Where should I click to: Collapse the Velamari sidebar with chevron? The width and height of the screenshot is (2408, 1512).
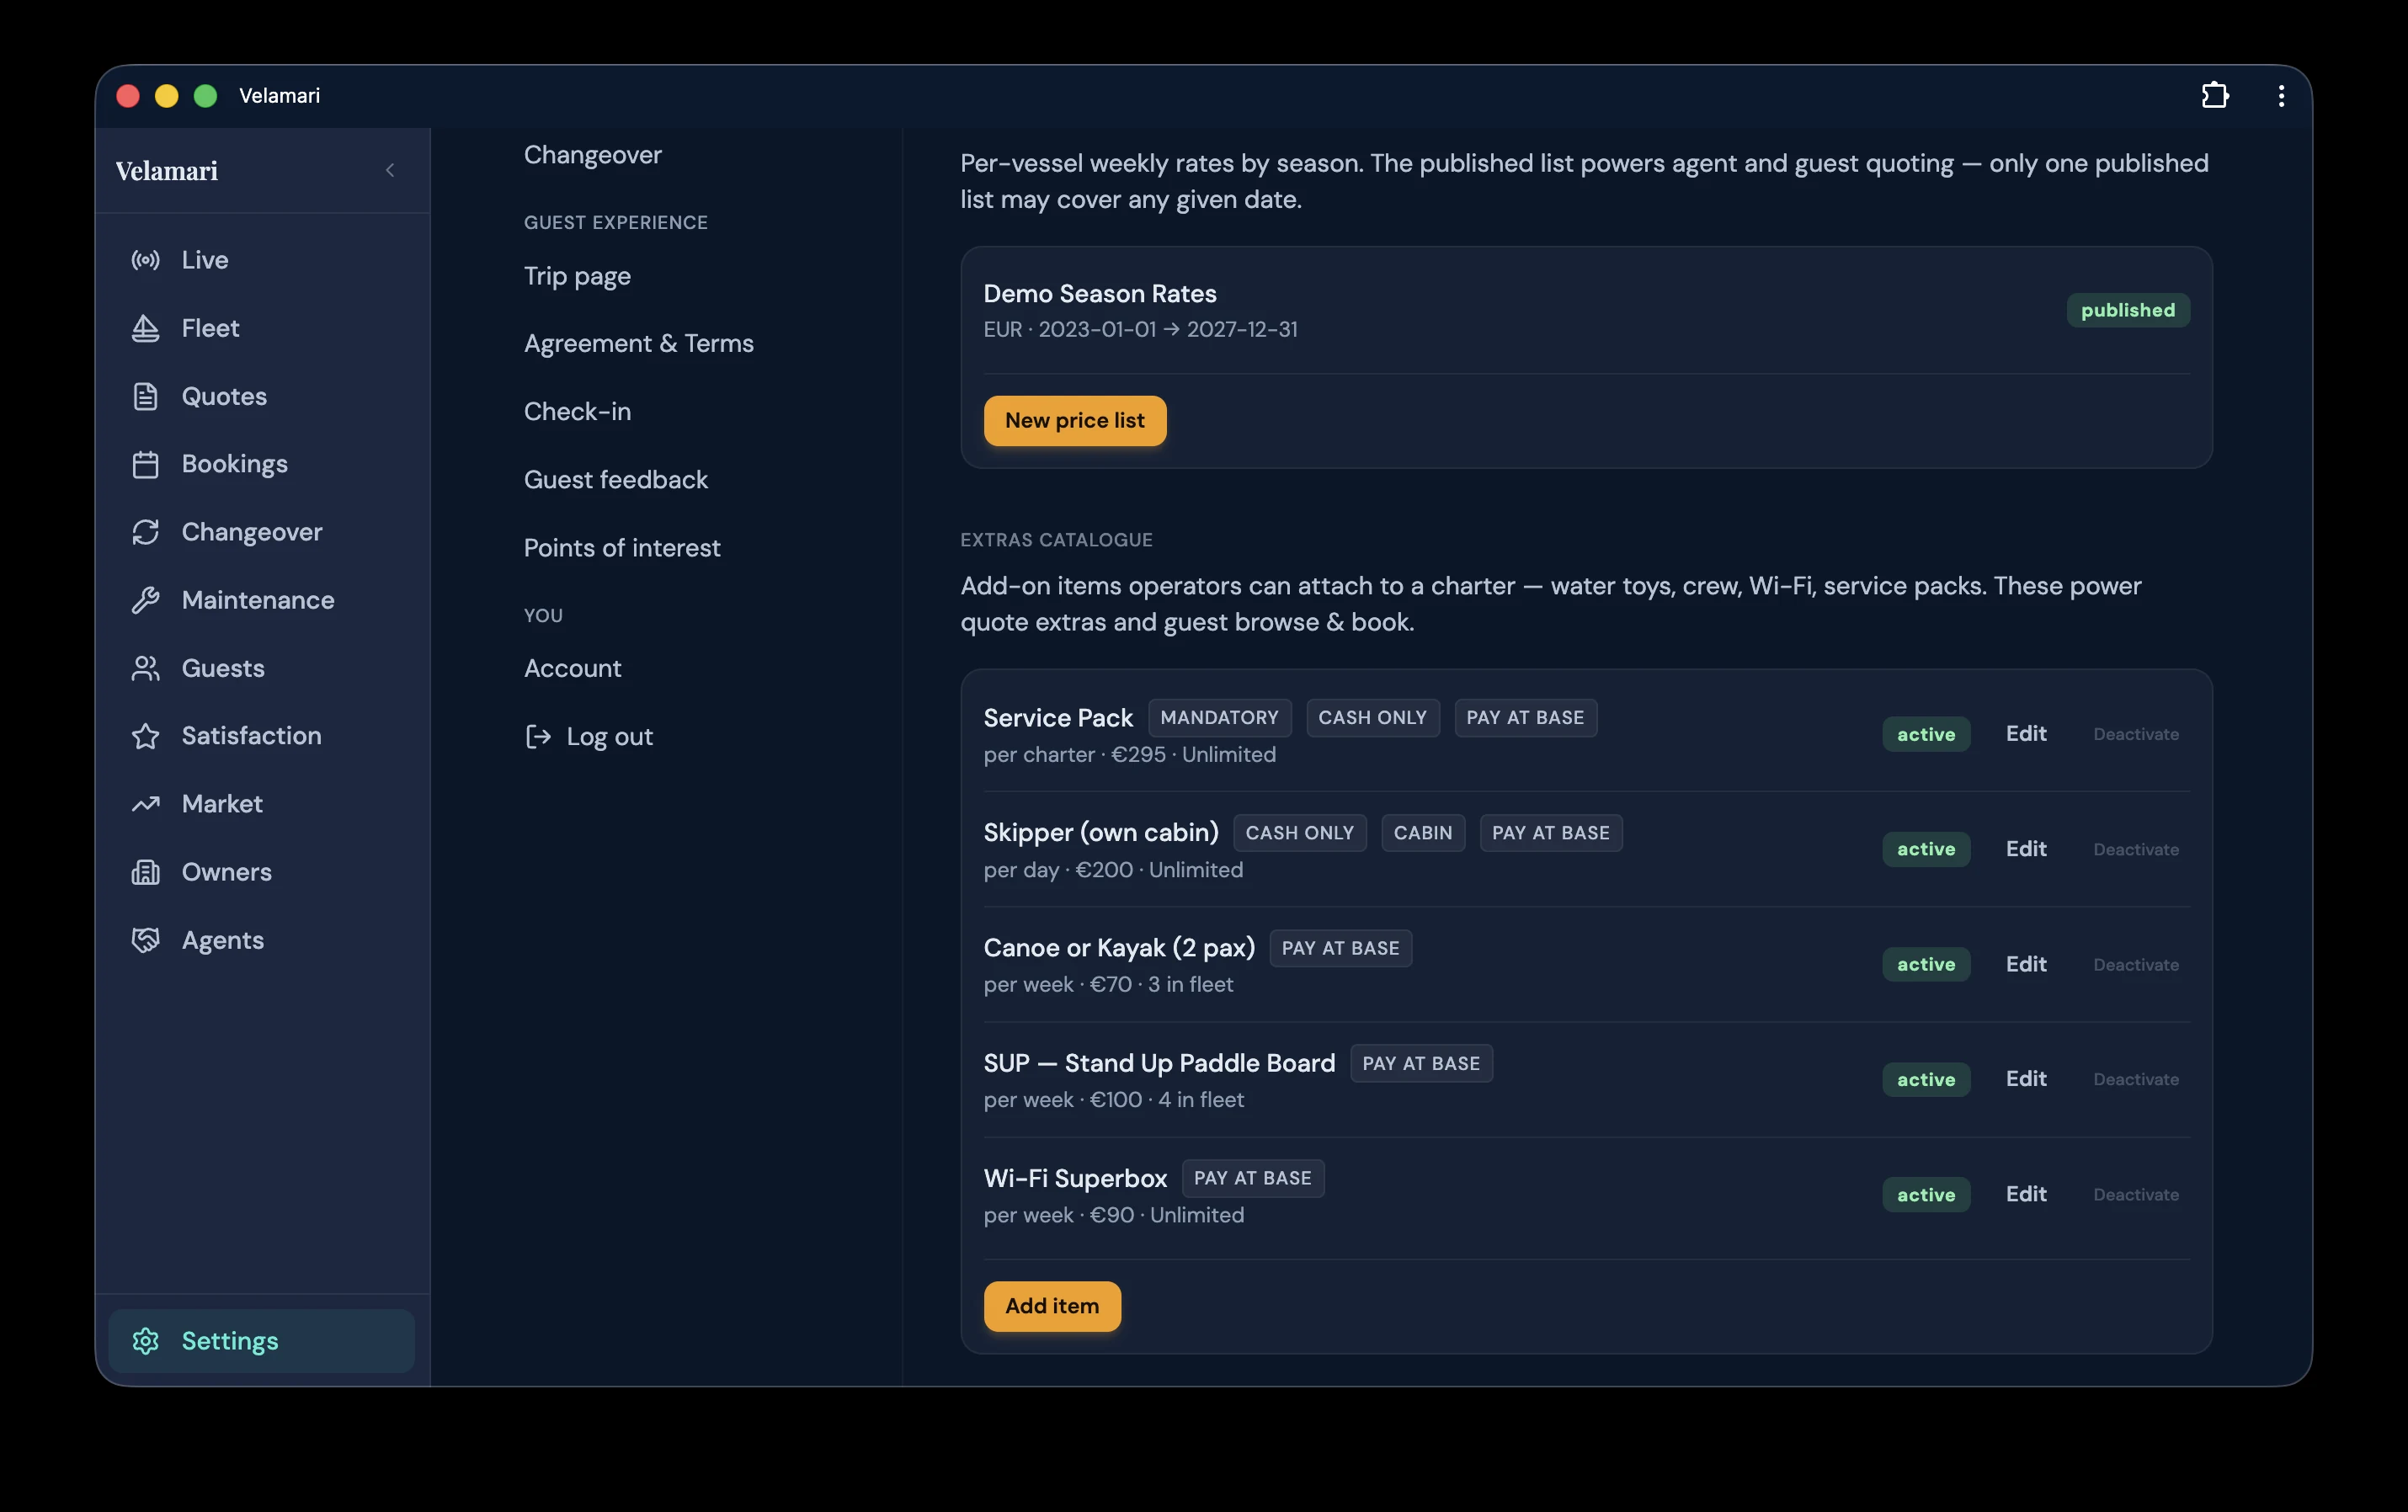(390, 170)
